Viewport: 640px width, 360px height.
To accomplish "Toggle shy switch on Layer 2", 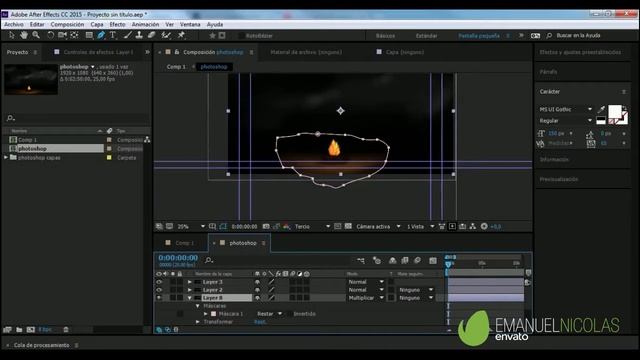I will pyautogui.click(x=257, y=290).
